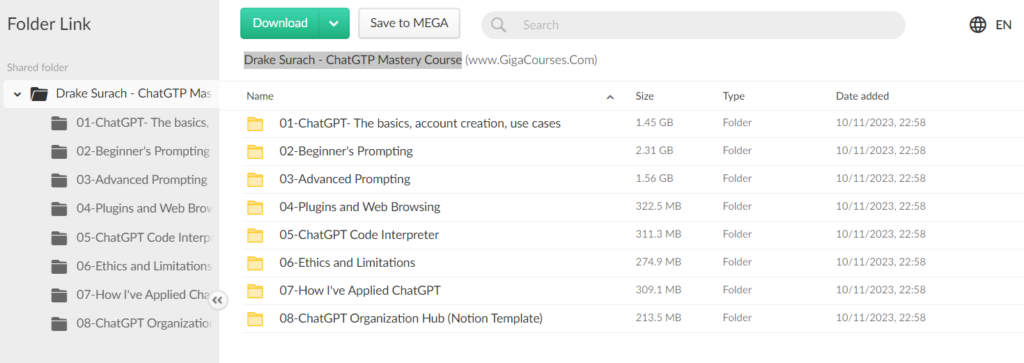Click the EN language label
This screenshot has width=1024, height=363.
coord(1003,25)
